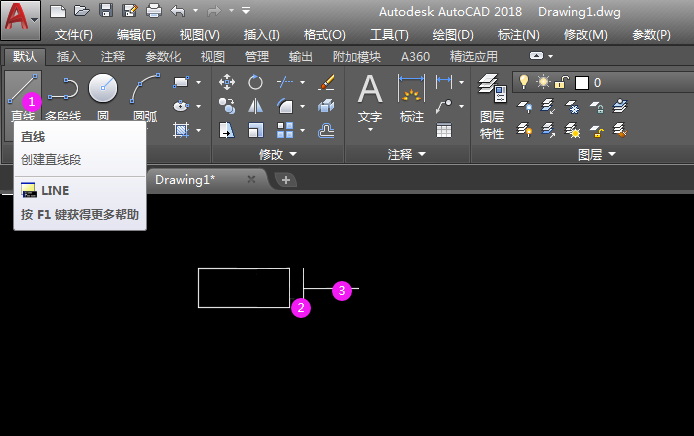
Task: Activate the Move tool in Modify panel
Action: (227, 82)
